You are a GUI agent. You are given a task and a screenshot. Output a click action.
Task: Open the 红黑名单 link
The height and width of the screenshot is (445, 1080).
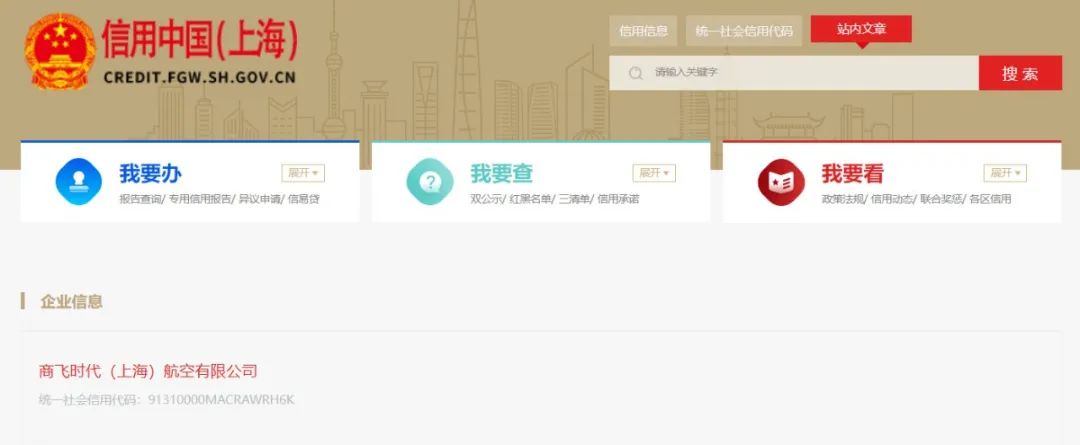pos(530,199)
